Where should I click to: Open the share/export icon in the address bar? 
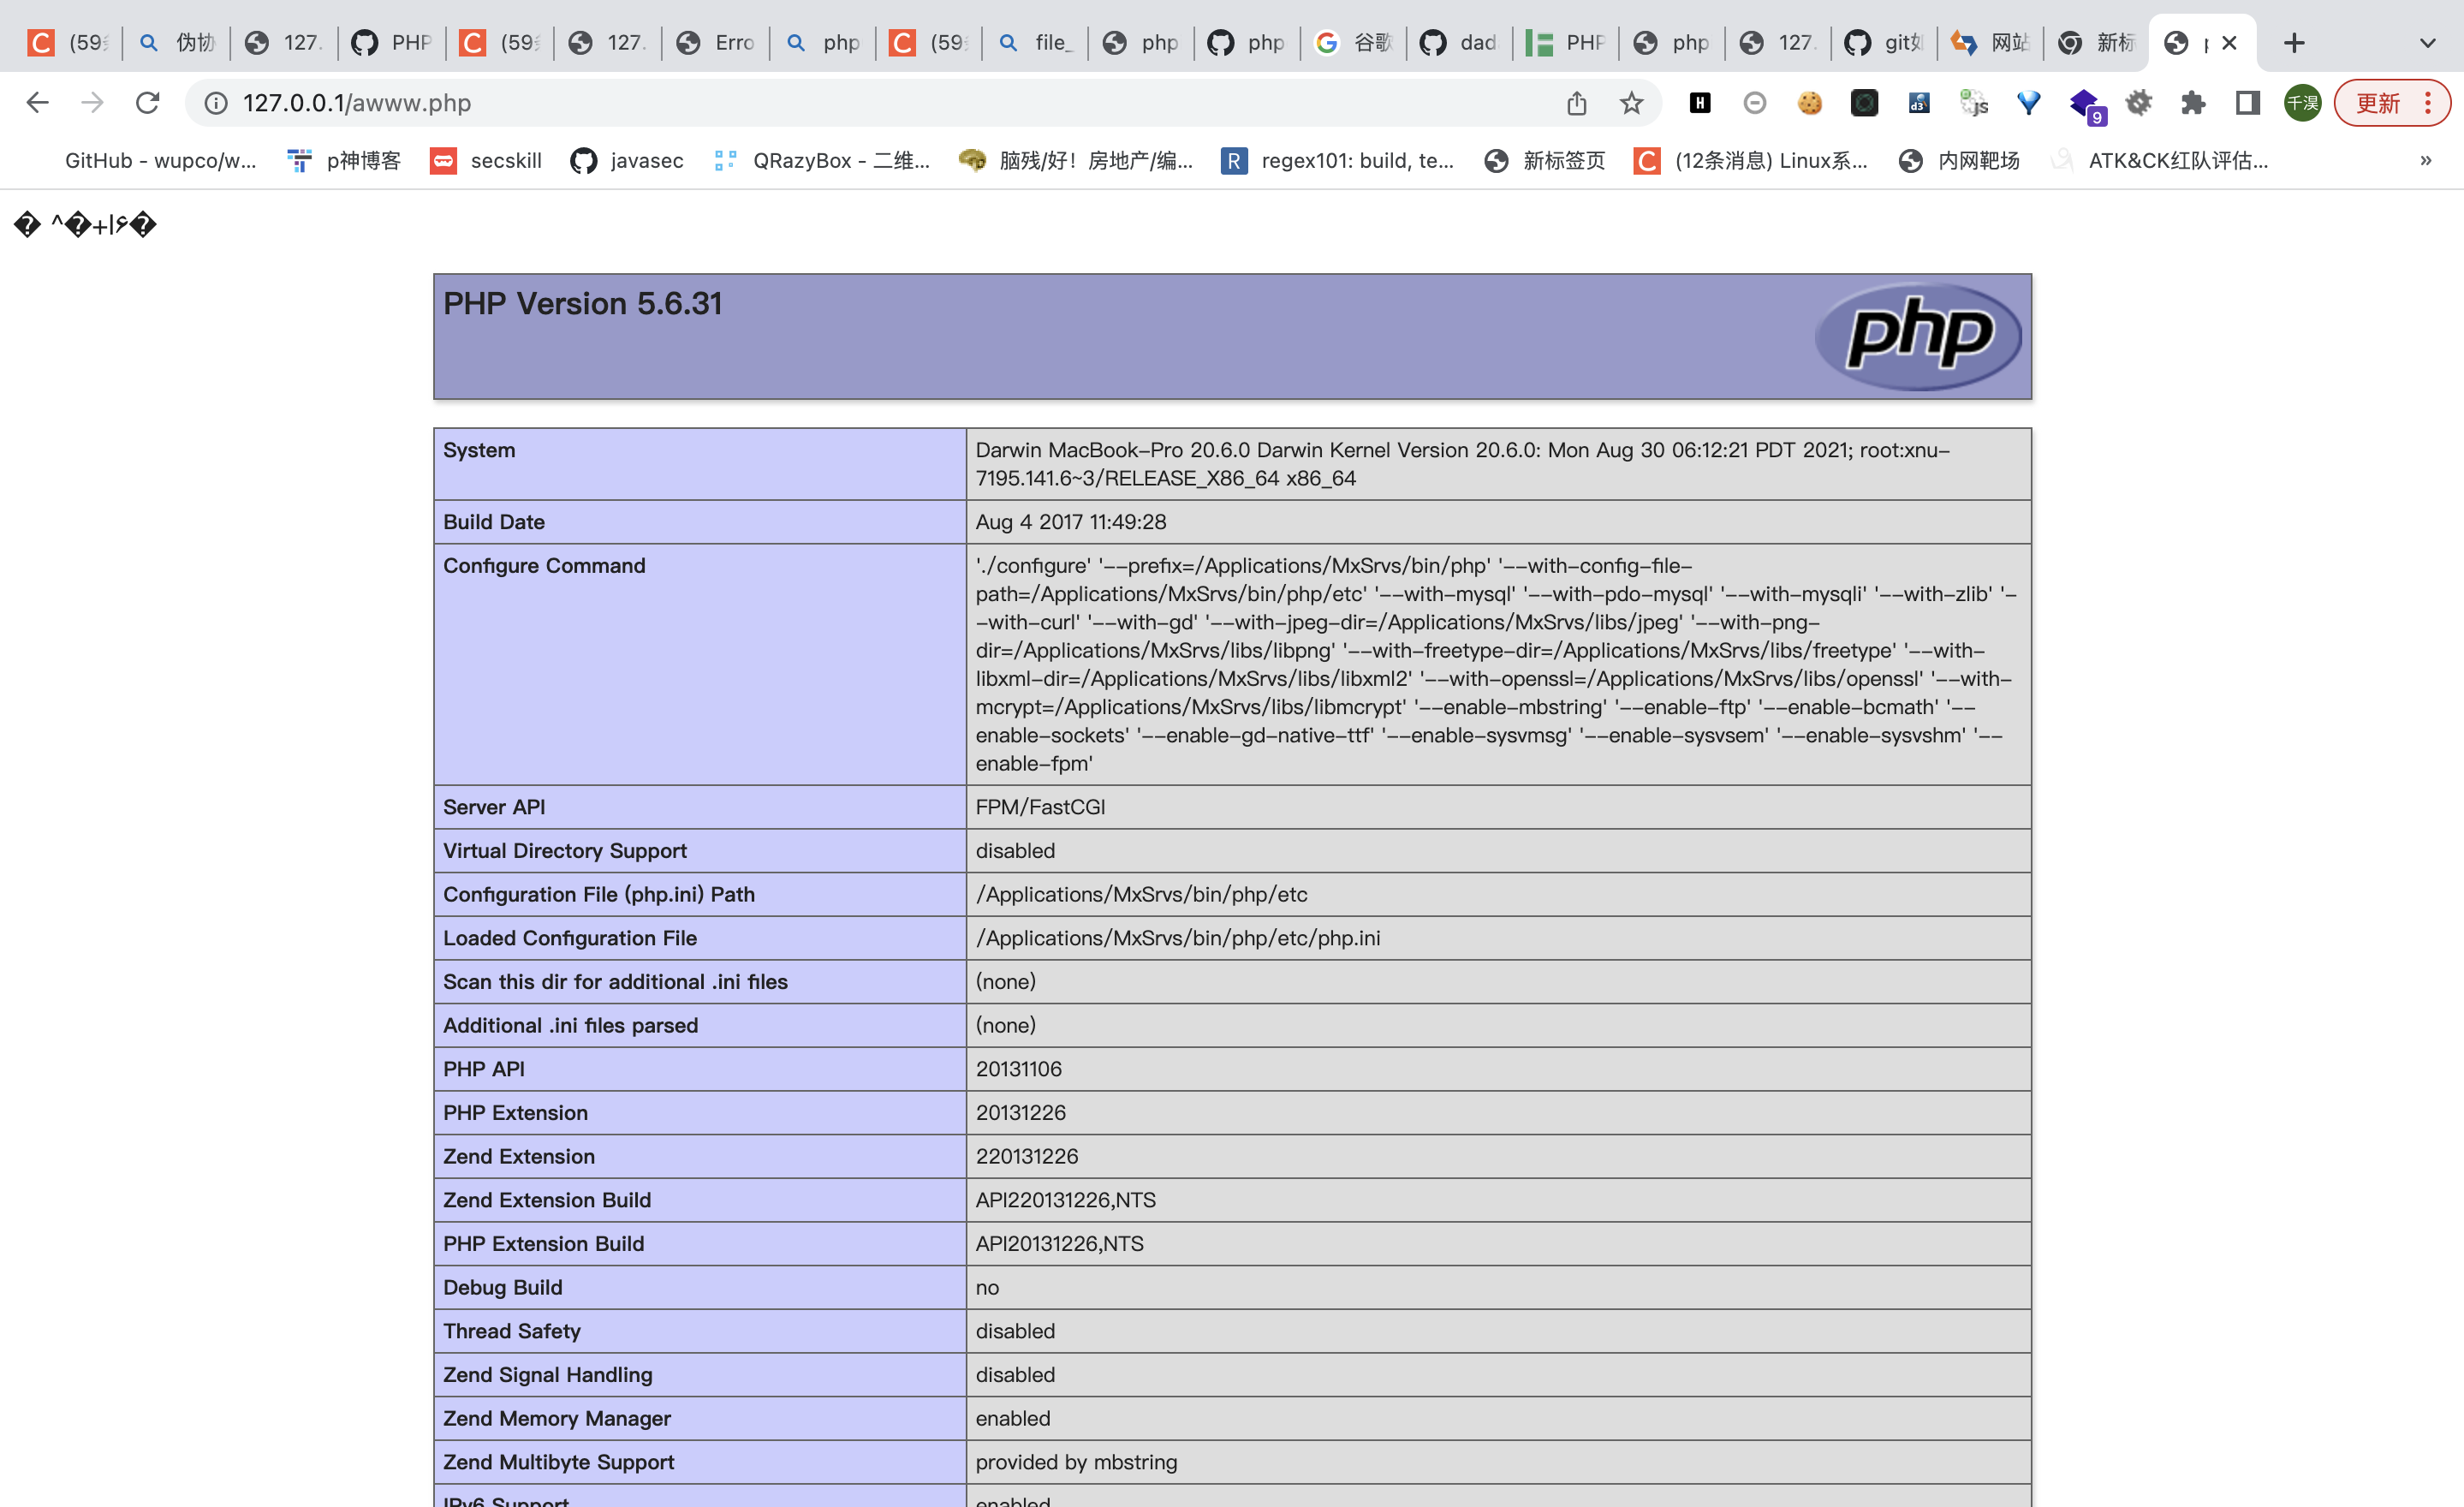[x=1578, y=102]
